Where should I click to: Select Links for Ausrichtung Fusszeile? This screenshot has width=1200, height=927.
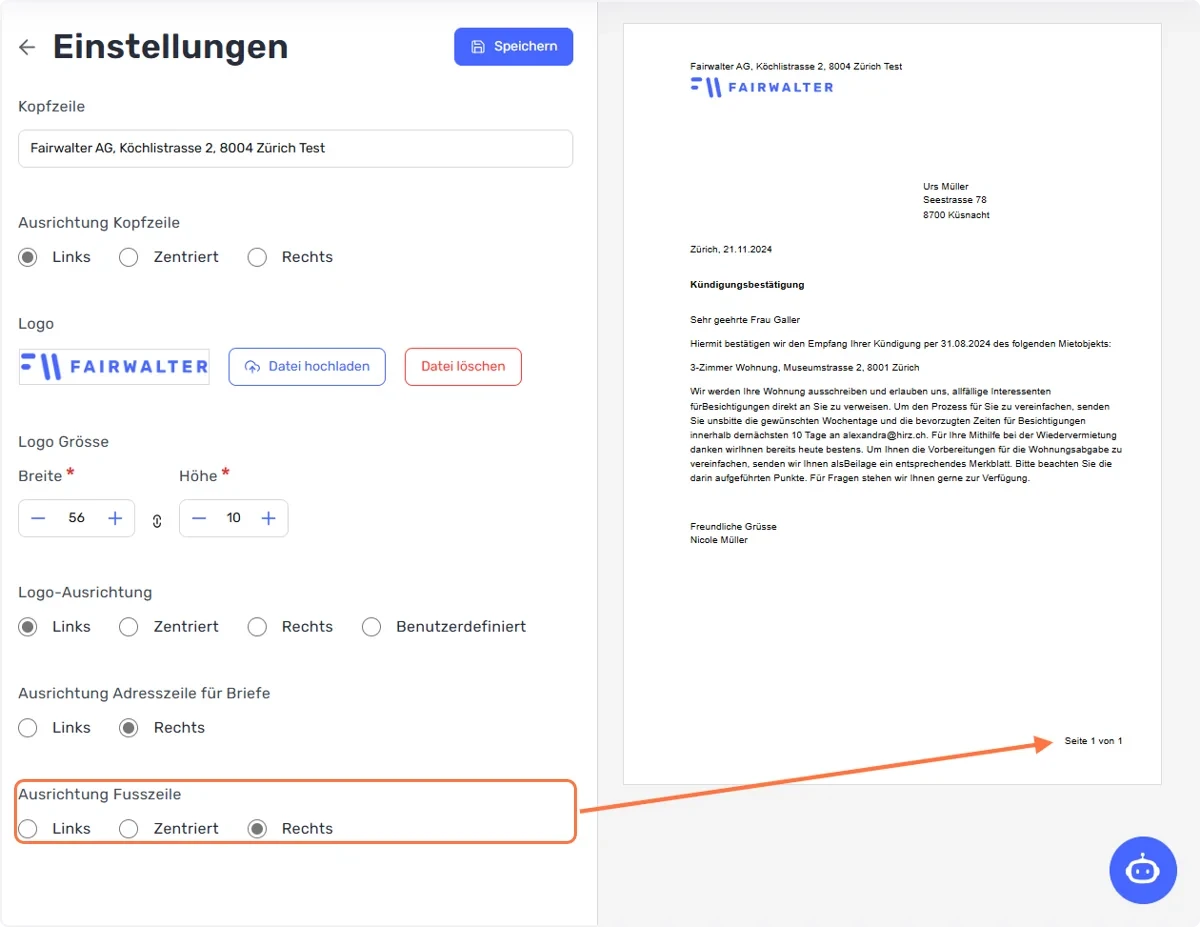pyautogui.click(x=28, y=829)
